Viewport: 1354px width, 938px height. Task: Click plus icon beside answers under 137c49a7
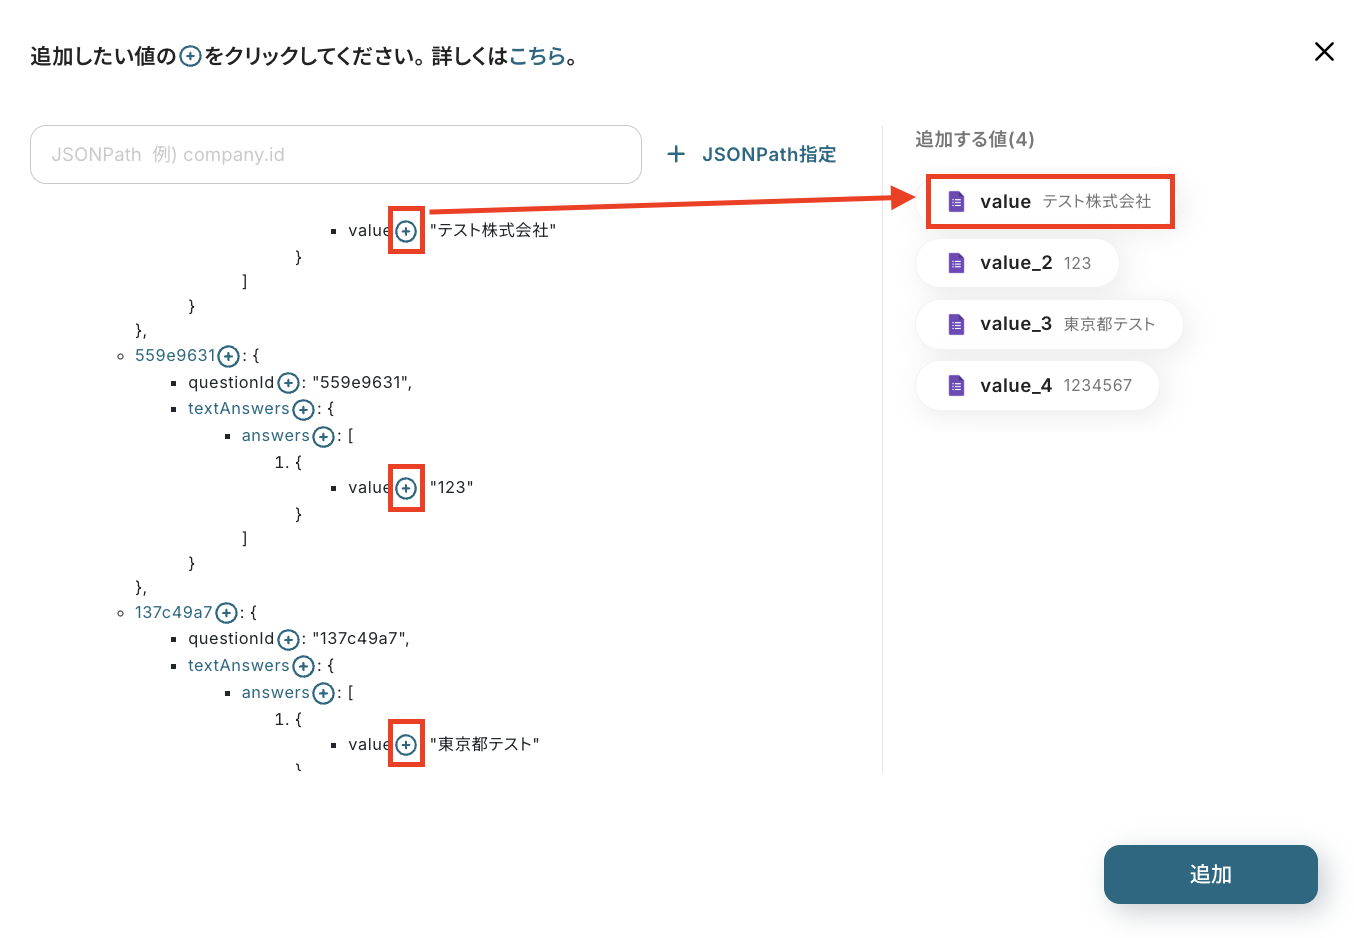tap(323, 693)
